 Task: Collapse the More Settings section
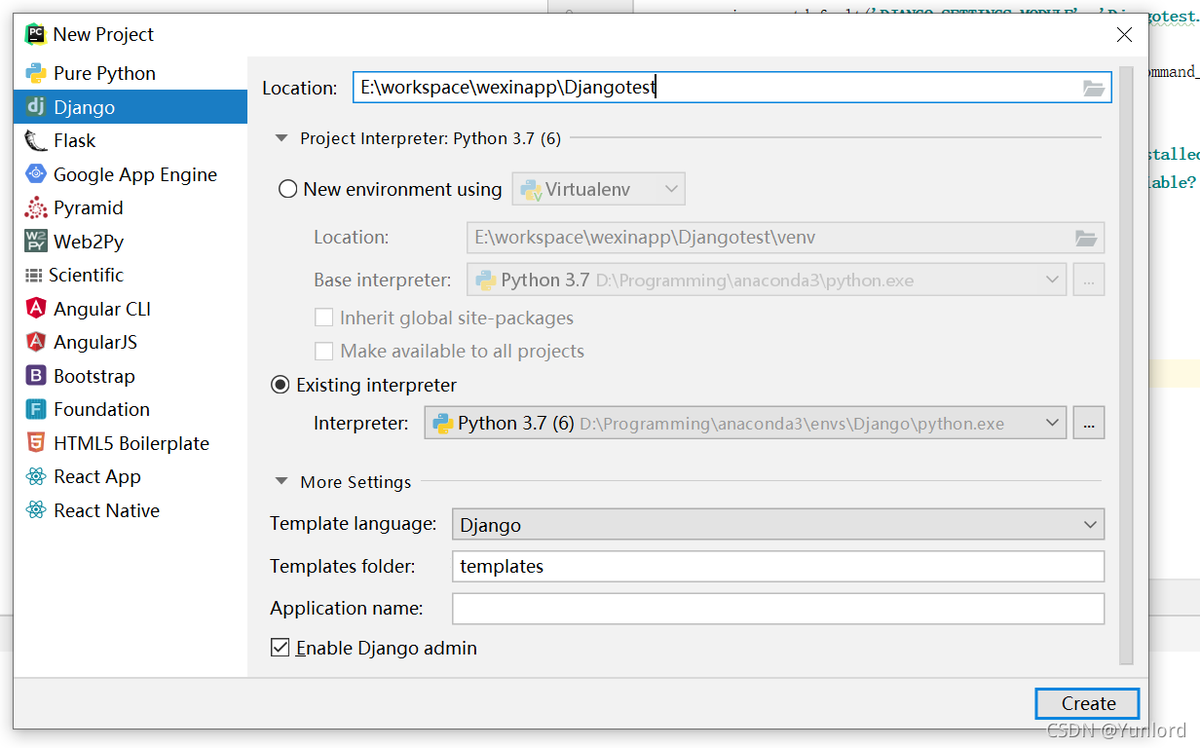point(282,482)
